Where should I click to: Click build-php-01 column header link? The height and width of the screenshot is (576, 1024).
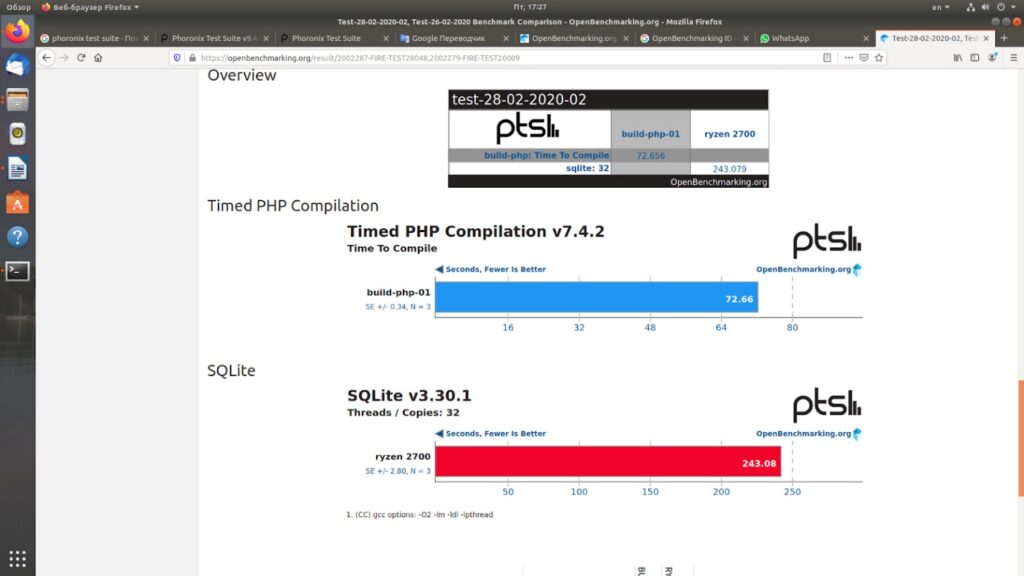click(650, 134)
